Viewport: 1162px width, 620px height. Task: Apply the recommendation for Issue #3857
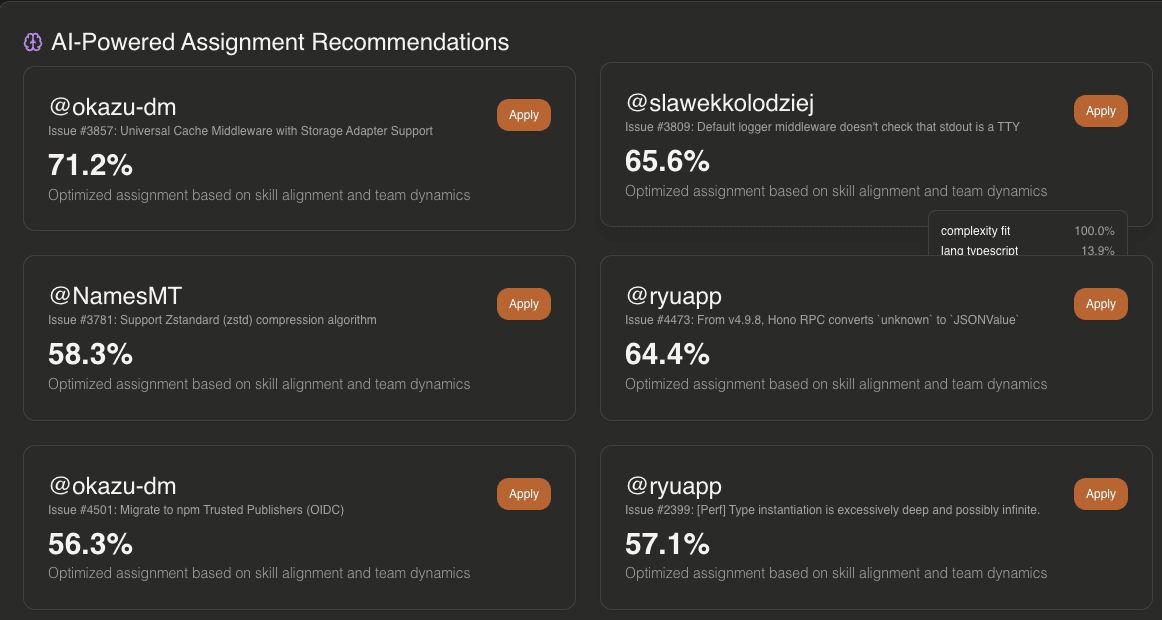523,115
